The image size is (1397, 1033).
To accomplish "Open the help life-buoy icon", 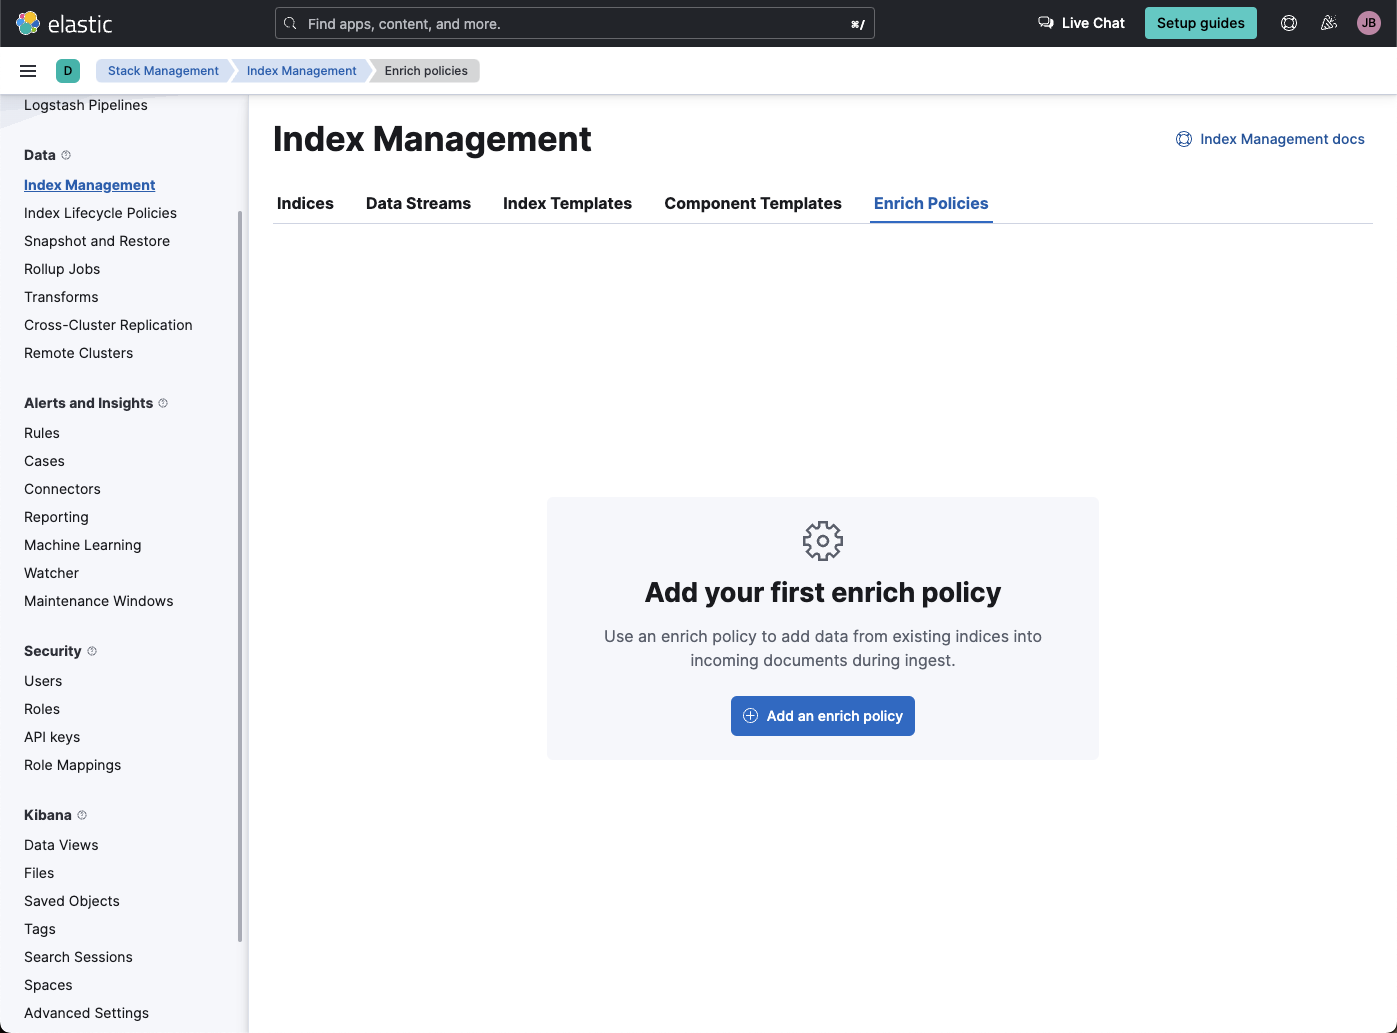I will click(x=1288, y=22).
